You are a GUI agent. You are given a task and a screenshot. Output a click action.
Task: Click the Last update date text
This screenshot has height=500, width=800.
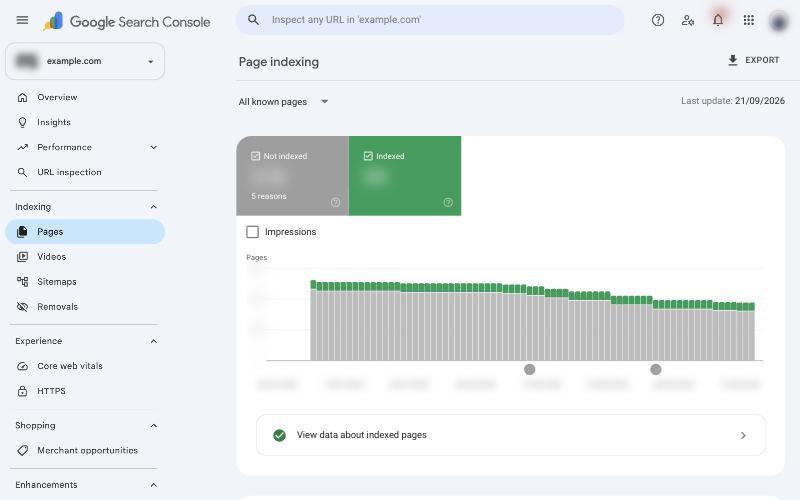[x=733, y=101]
